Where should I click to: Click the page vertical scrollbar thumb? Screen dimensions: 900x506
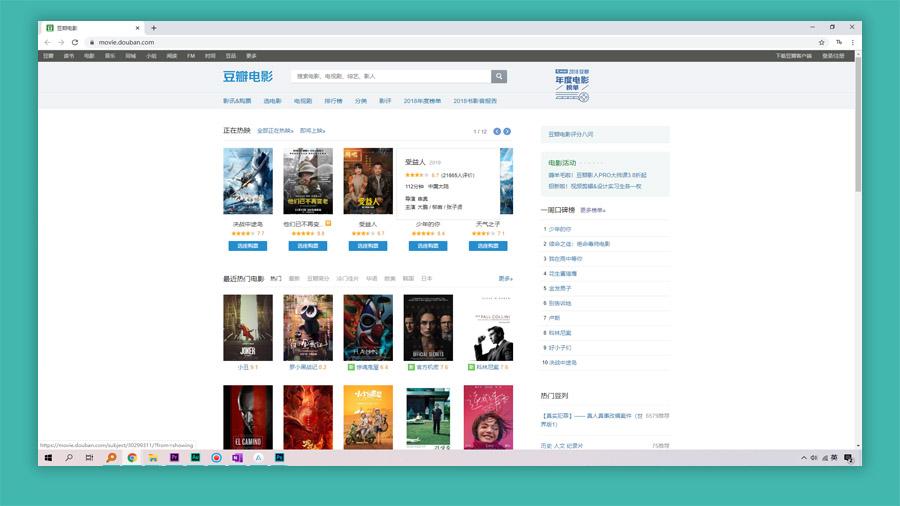pos(858,123)
